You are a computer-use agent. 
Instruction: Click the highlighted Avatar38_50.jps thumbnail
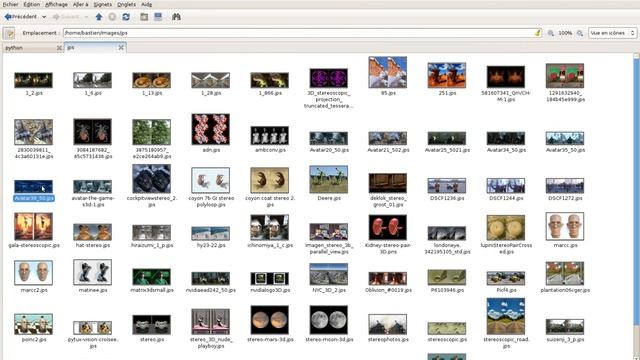33,187
